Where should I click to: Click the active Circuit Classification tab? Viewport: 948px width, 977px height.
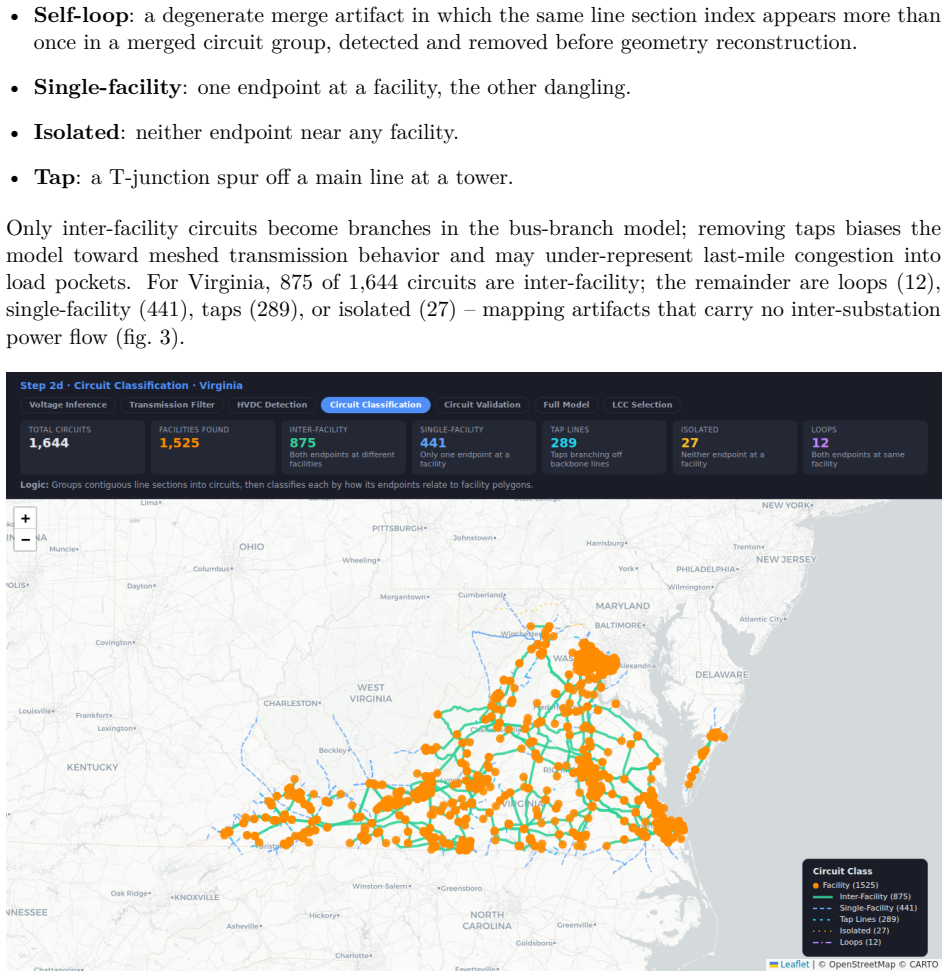click(376, 405)
